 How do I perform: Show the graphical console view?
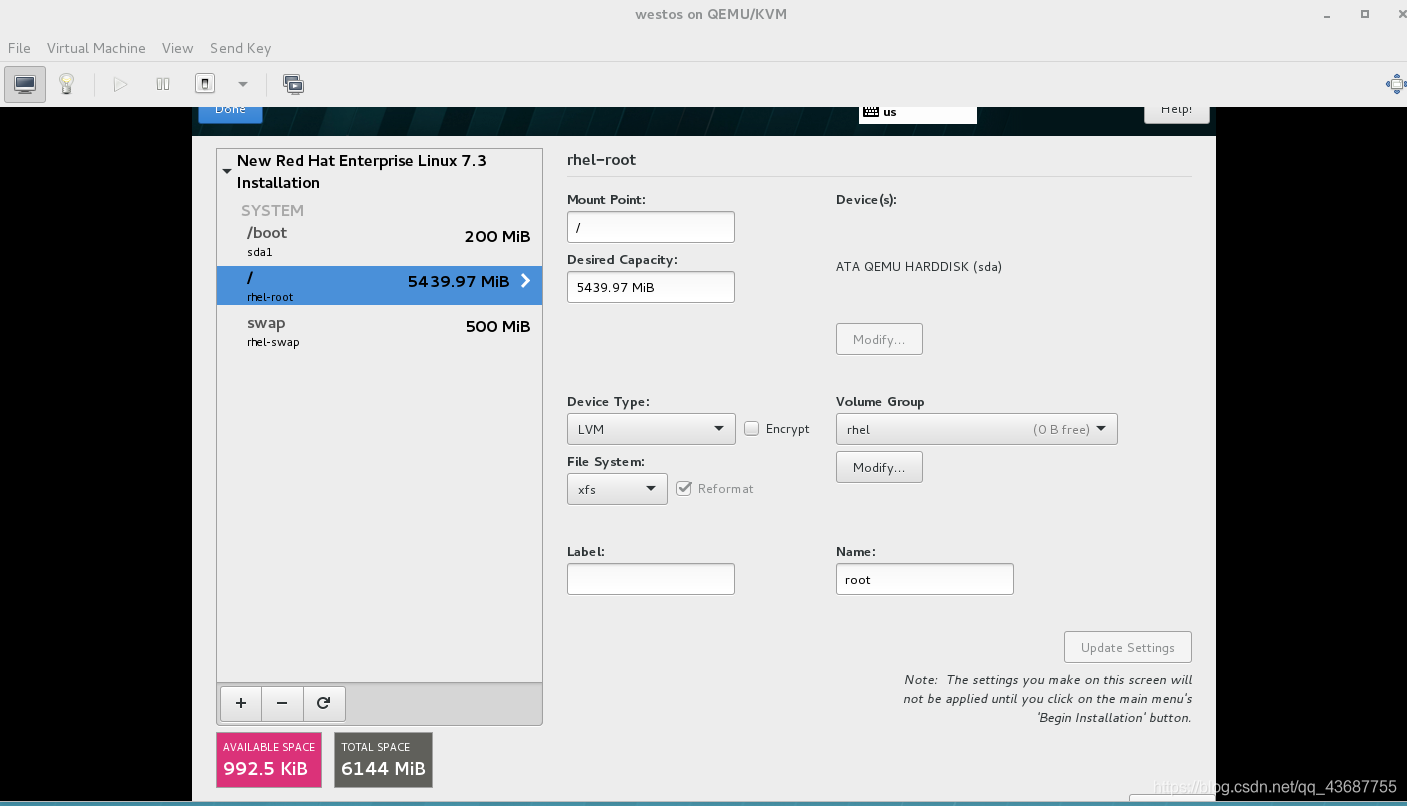(x=25, y=84)
